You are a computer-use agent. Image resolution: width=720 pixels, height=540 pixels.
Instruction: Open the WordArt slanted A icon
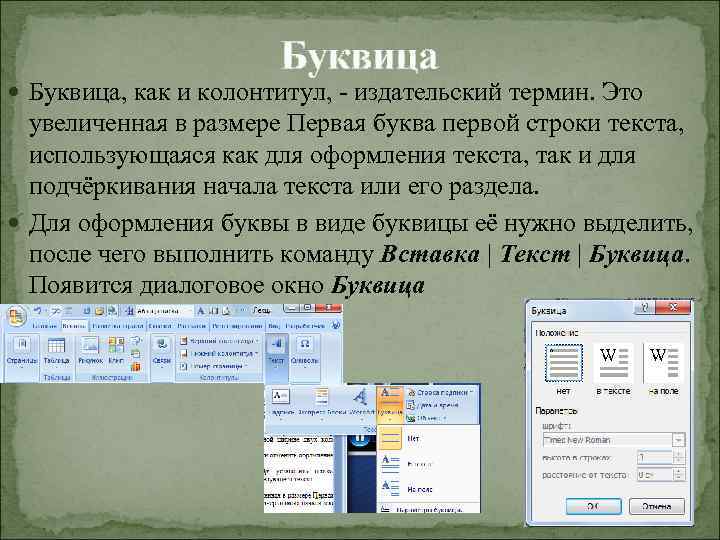360,397
